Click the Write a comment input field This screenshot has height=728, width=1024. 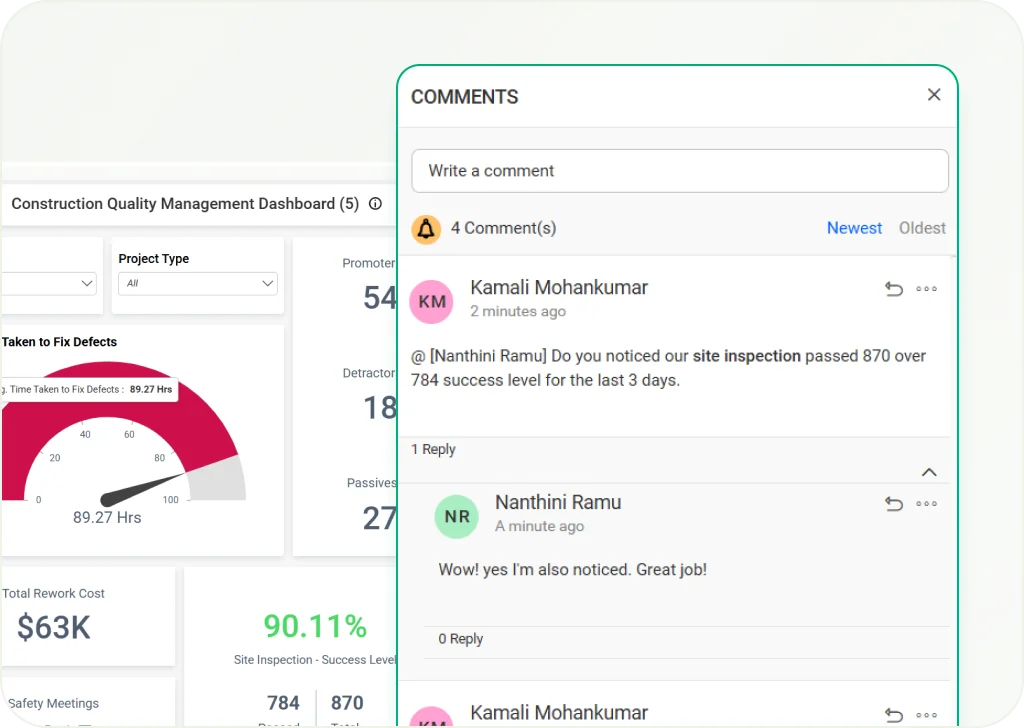pos(680,171)
